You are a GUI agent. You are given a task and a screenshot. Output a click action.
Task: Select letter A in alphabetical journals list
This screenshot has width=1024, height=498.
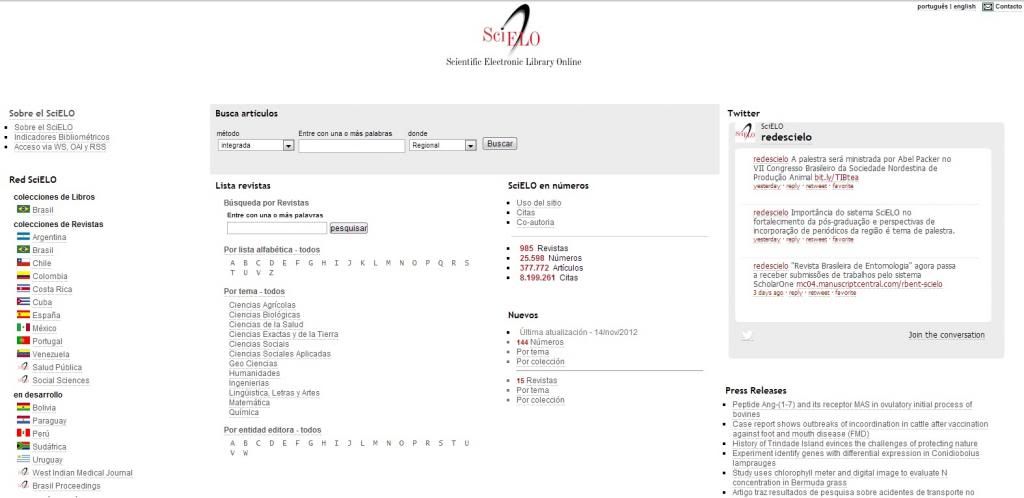232,263
